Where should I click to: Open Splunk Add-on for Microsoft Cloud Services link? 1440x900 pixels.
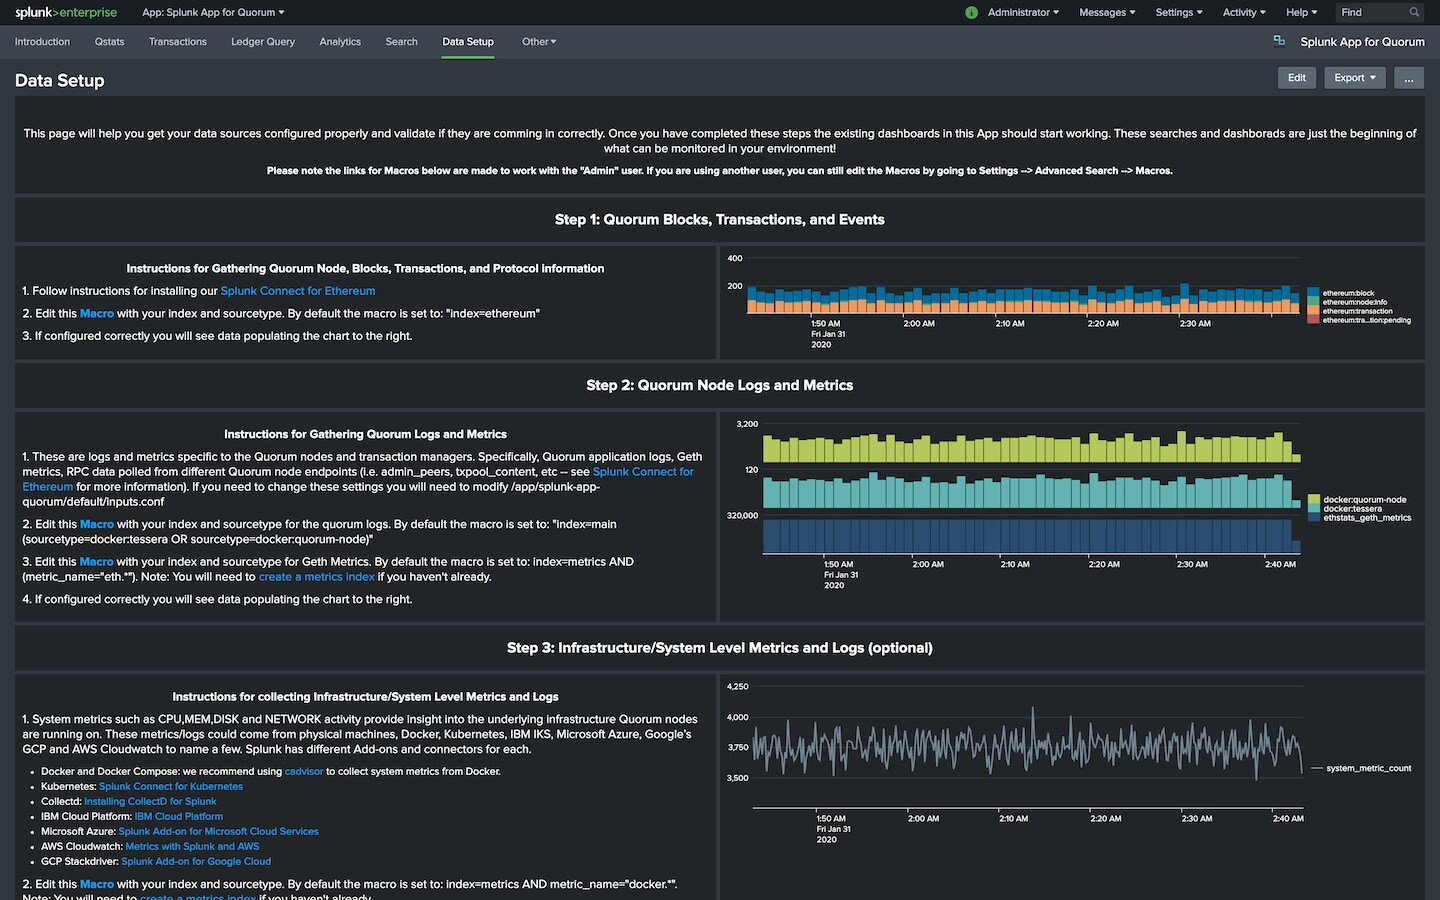219,831
